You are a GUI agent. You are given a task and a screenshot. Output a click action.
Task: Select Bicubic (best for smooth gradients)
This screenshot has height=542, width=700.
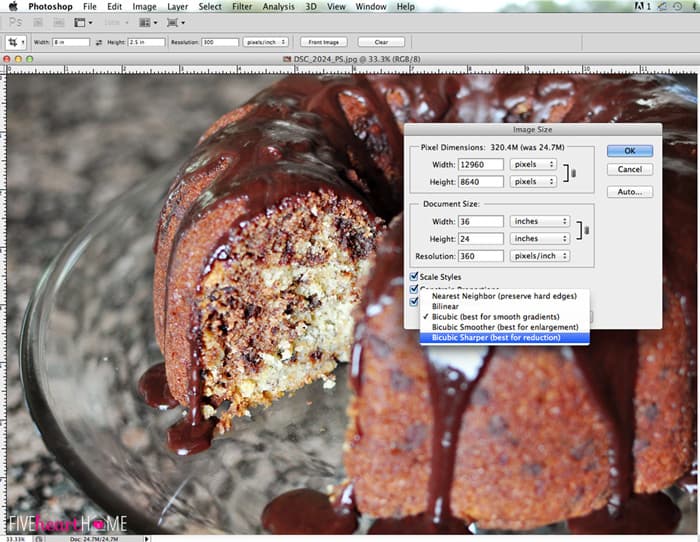tap(504, 317)
